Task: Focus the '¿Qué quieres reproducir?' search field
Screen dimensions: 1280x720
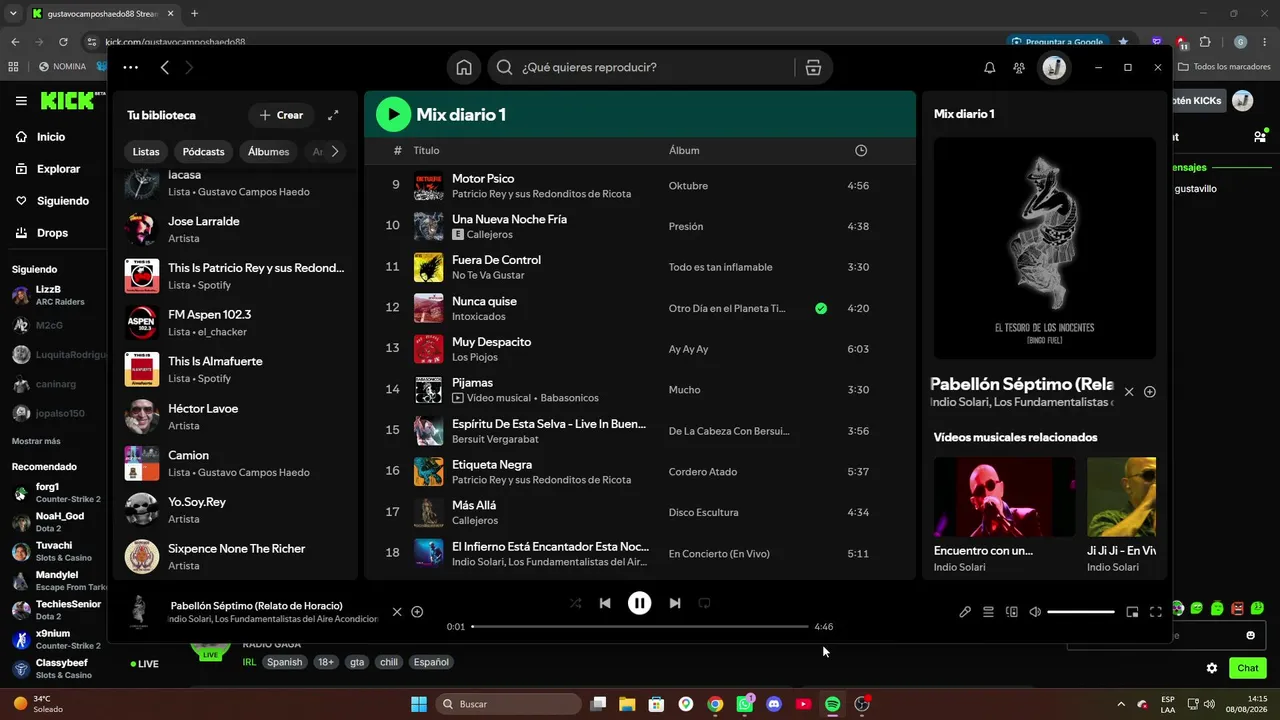Action: [640, 68]
